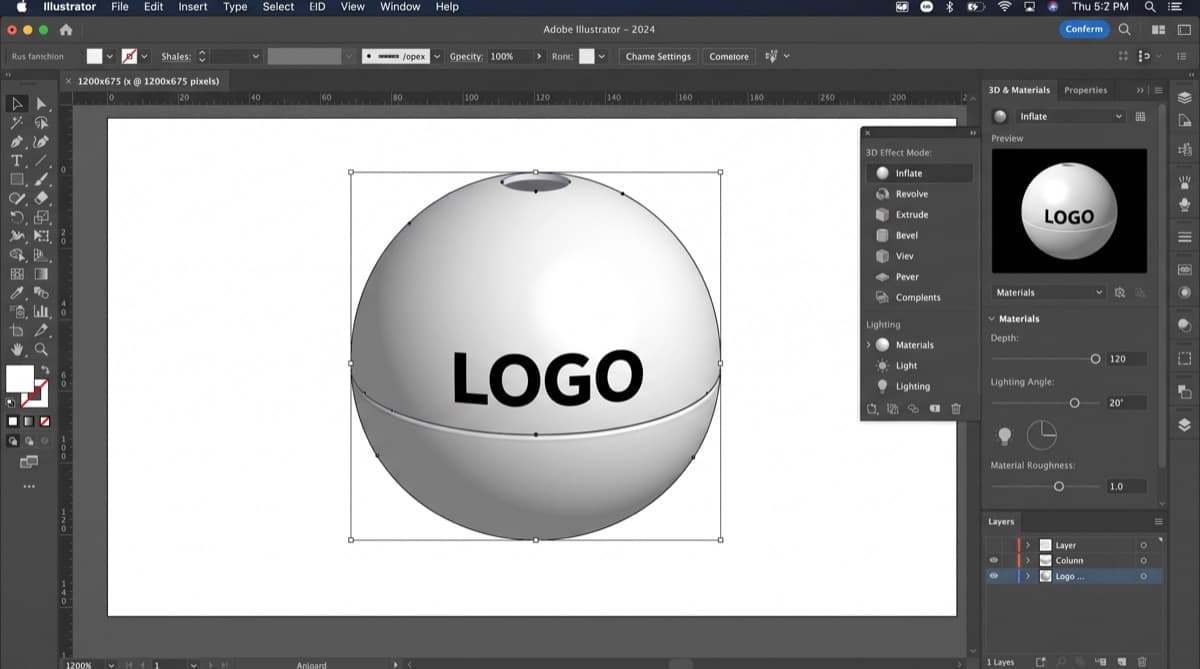Click Lighting Angle slider handle

point(1075,403)
